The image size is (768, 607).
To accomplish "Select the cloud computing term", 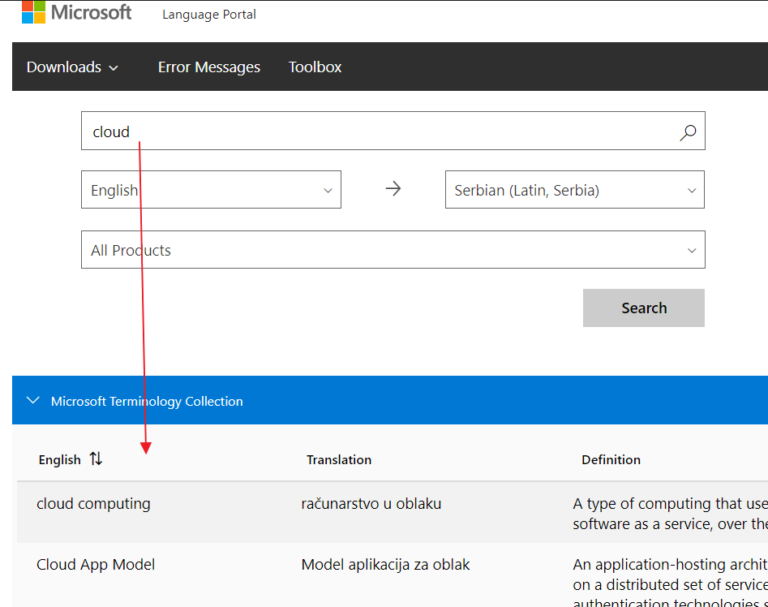I will click(93, 504).
